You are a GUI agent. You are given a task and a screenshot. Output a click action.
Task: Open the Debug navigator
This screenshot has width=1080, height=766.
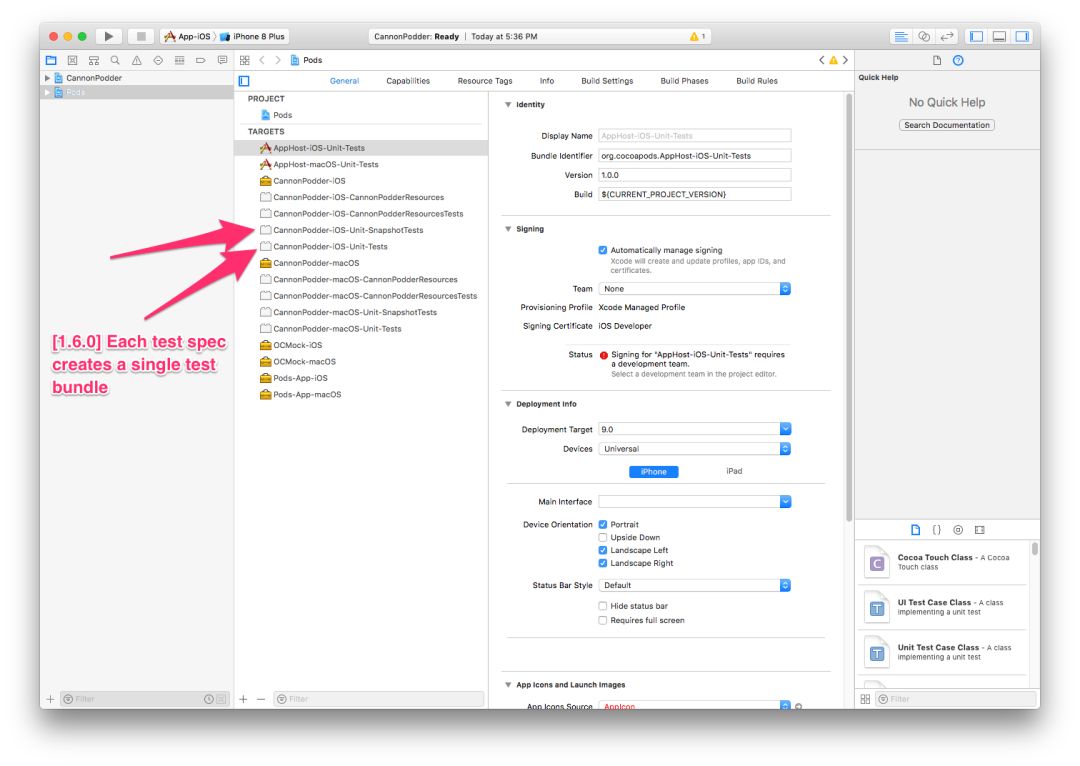[x=179, y=61]
